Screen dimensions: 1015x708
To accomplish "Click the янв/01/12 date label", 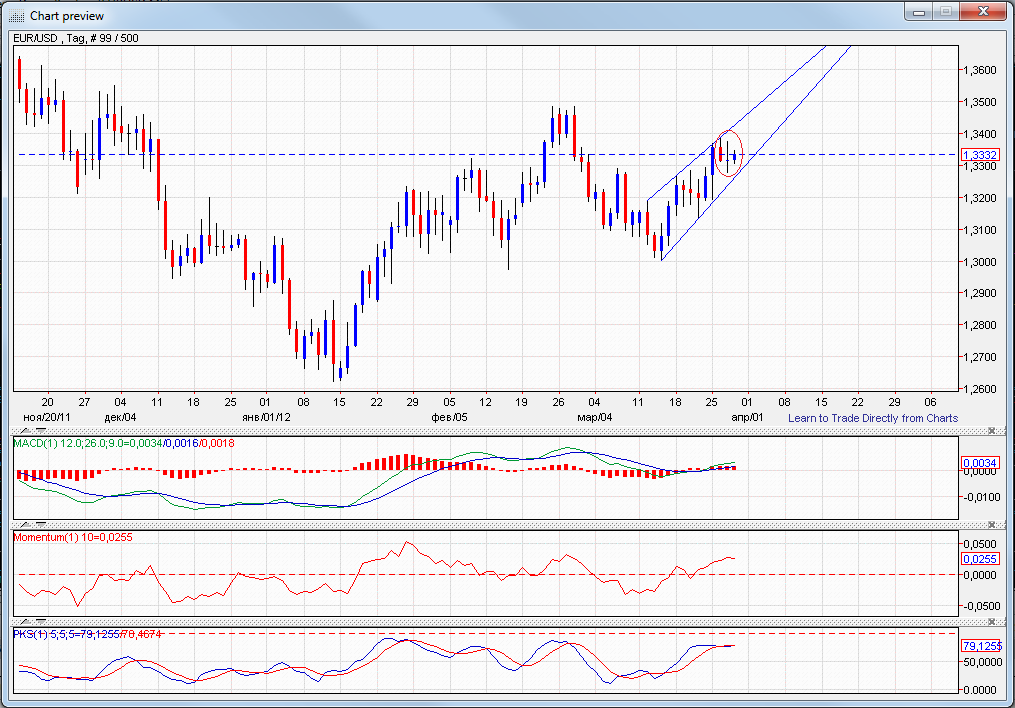I will pos(266,417).
